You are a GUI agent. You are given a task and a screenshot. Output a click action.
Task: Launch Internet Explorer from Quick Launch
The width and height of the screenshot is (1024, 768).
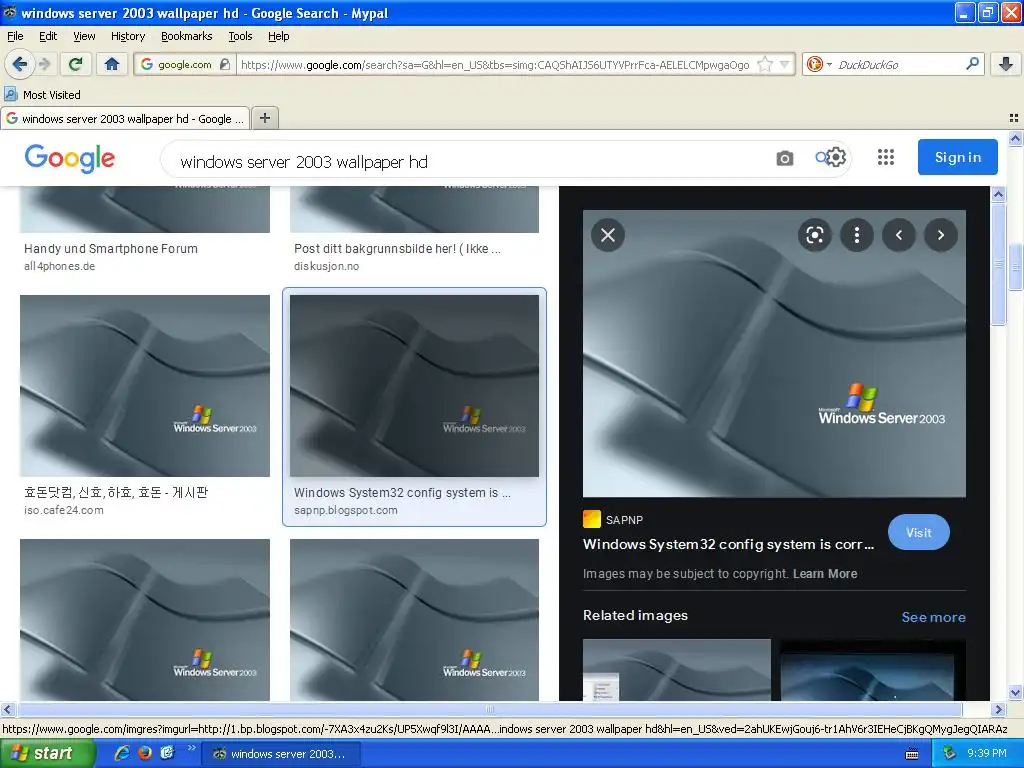(122, 753)
